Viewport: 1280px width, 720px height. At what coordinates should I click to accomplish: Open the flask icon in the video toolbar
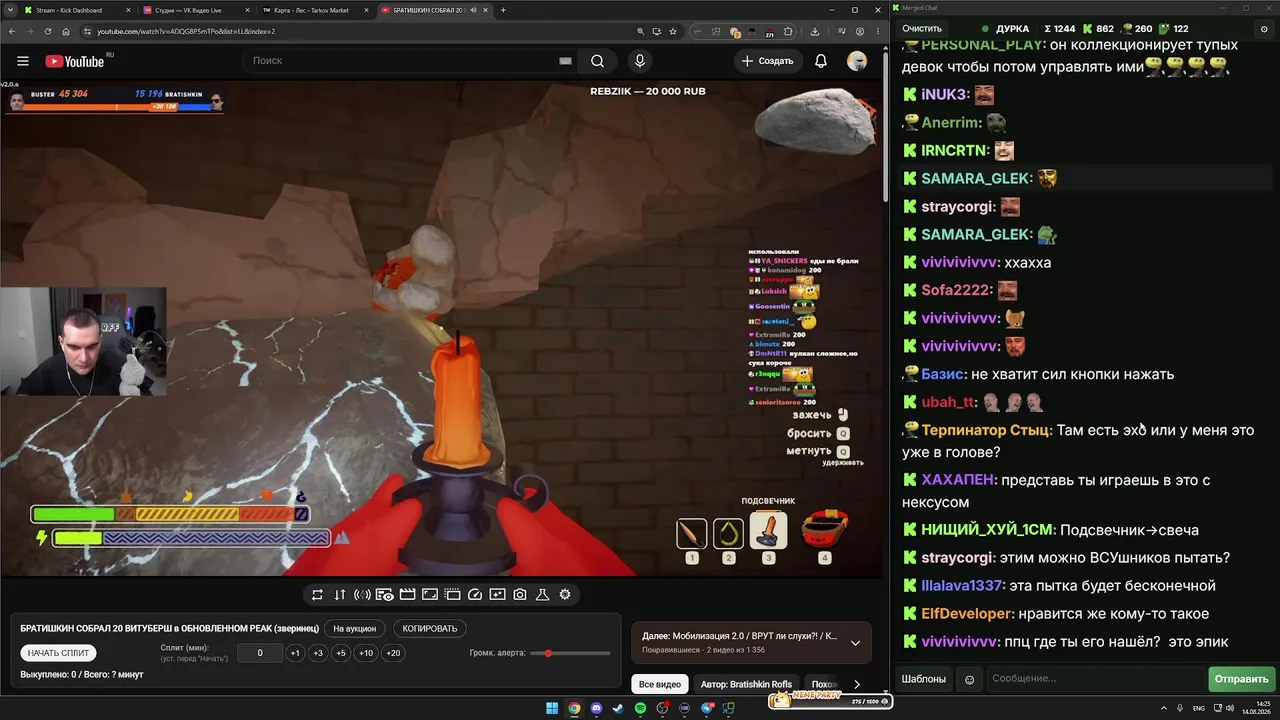pyautogui.click(x=543, y=594)
